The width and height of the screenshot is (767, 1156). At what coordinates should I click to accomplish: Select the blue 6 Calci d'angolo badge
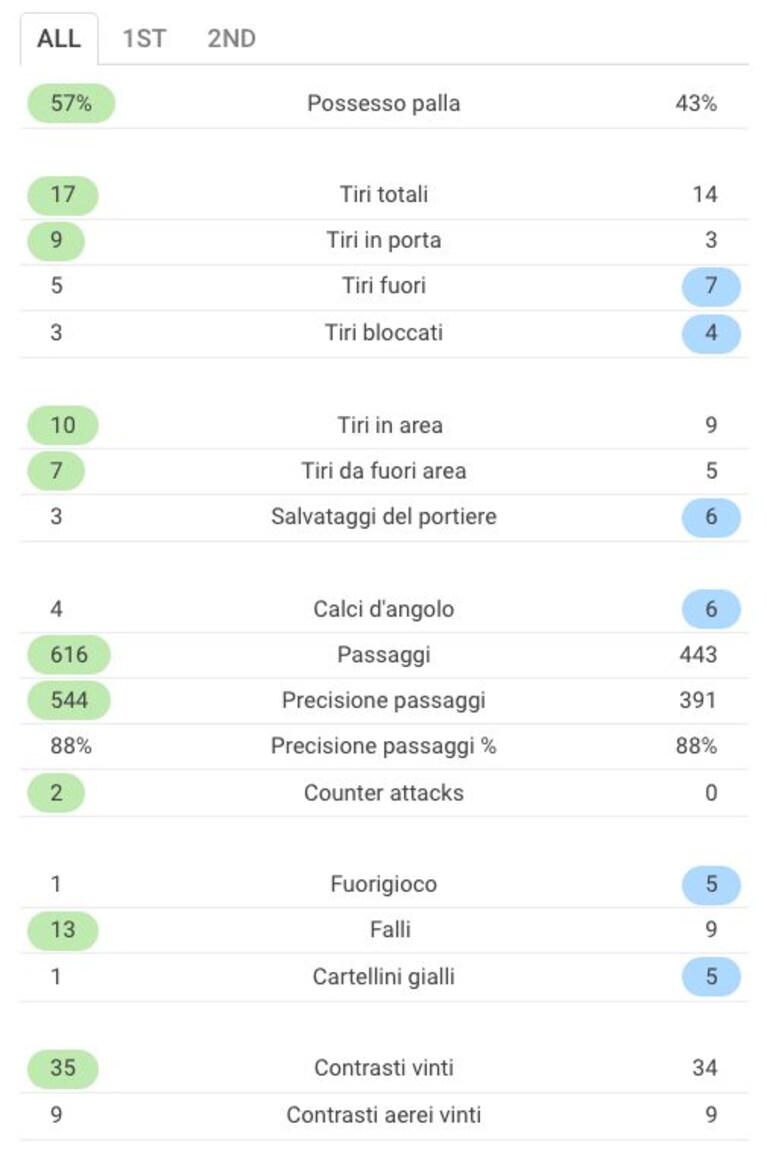pyautogui.click(x=711, y=609)
